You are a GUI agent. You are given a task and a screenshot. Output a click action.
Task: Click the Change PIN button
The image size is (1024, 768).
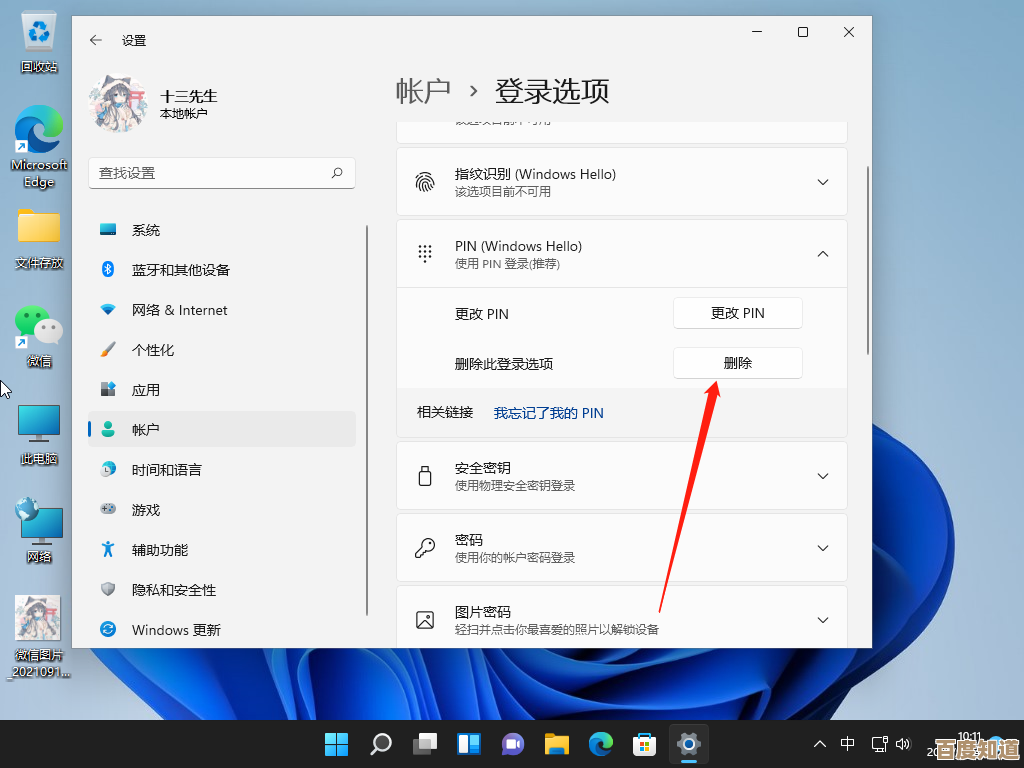tap(737, 313)
